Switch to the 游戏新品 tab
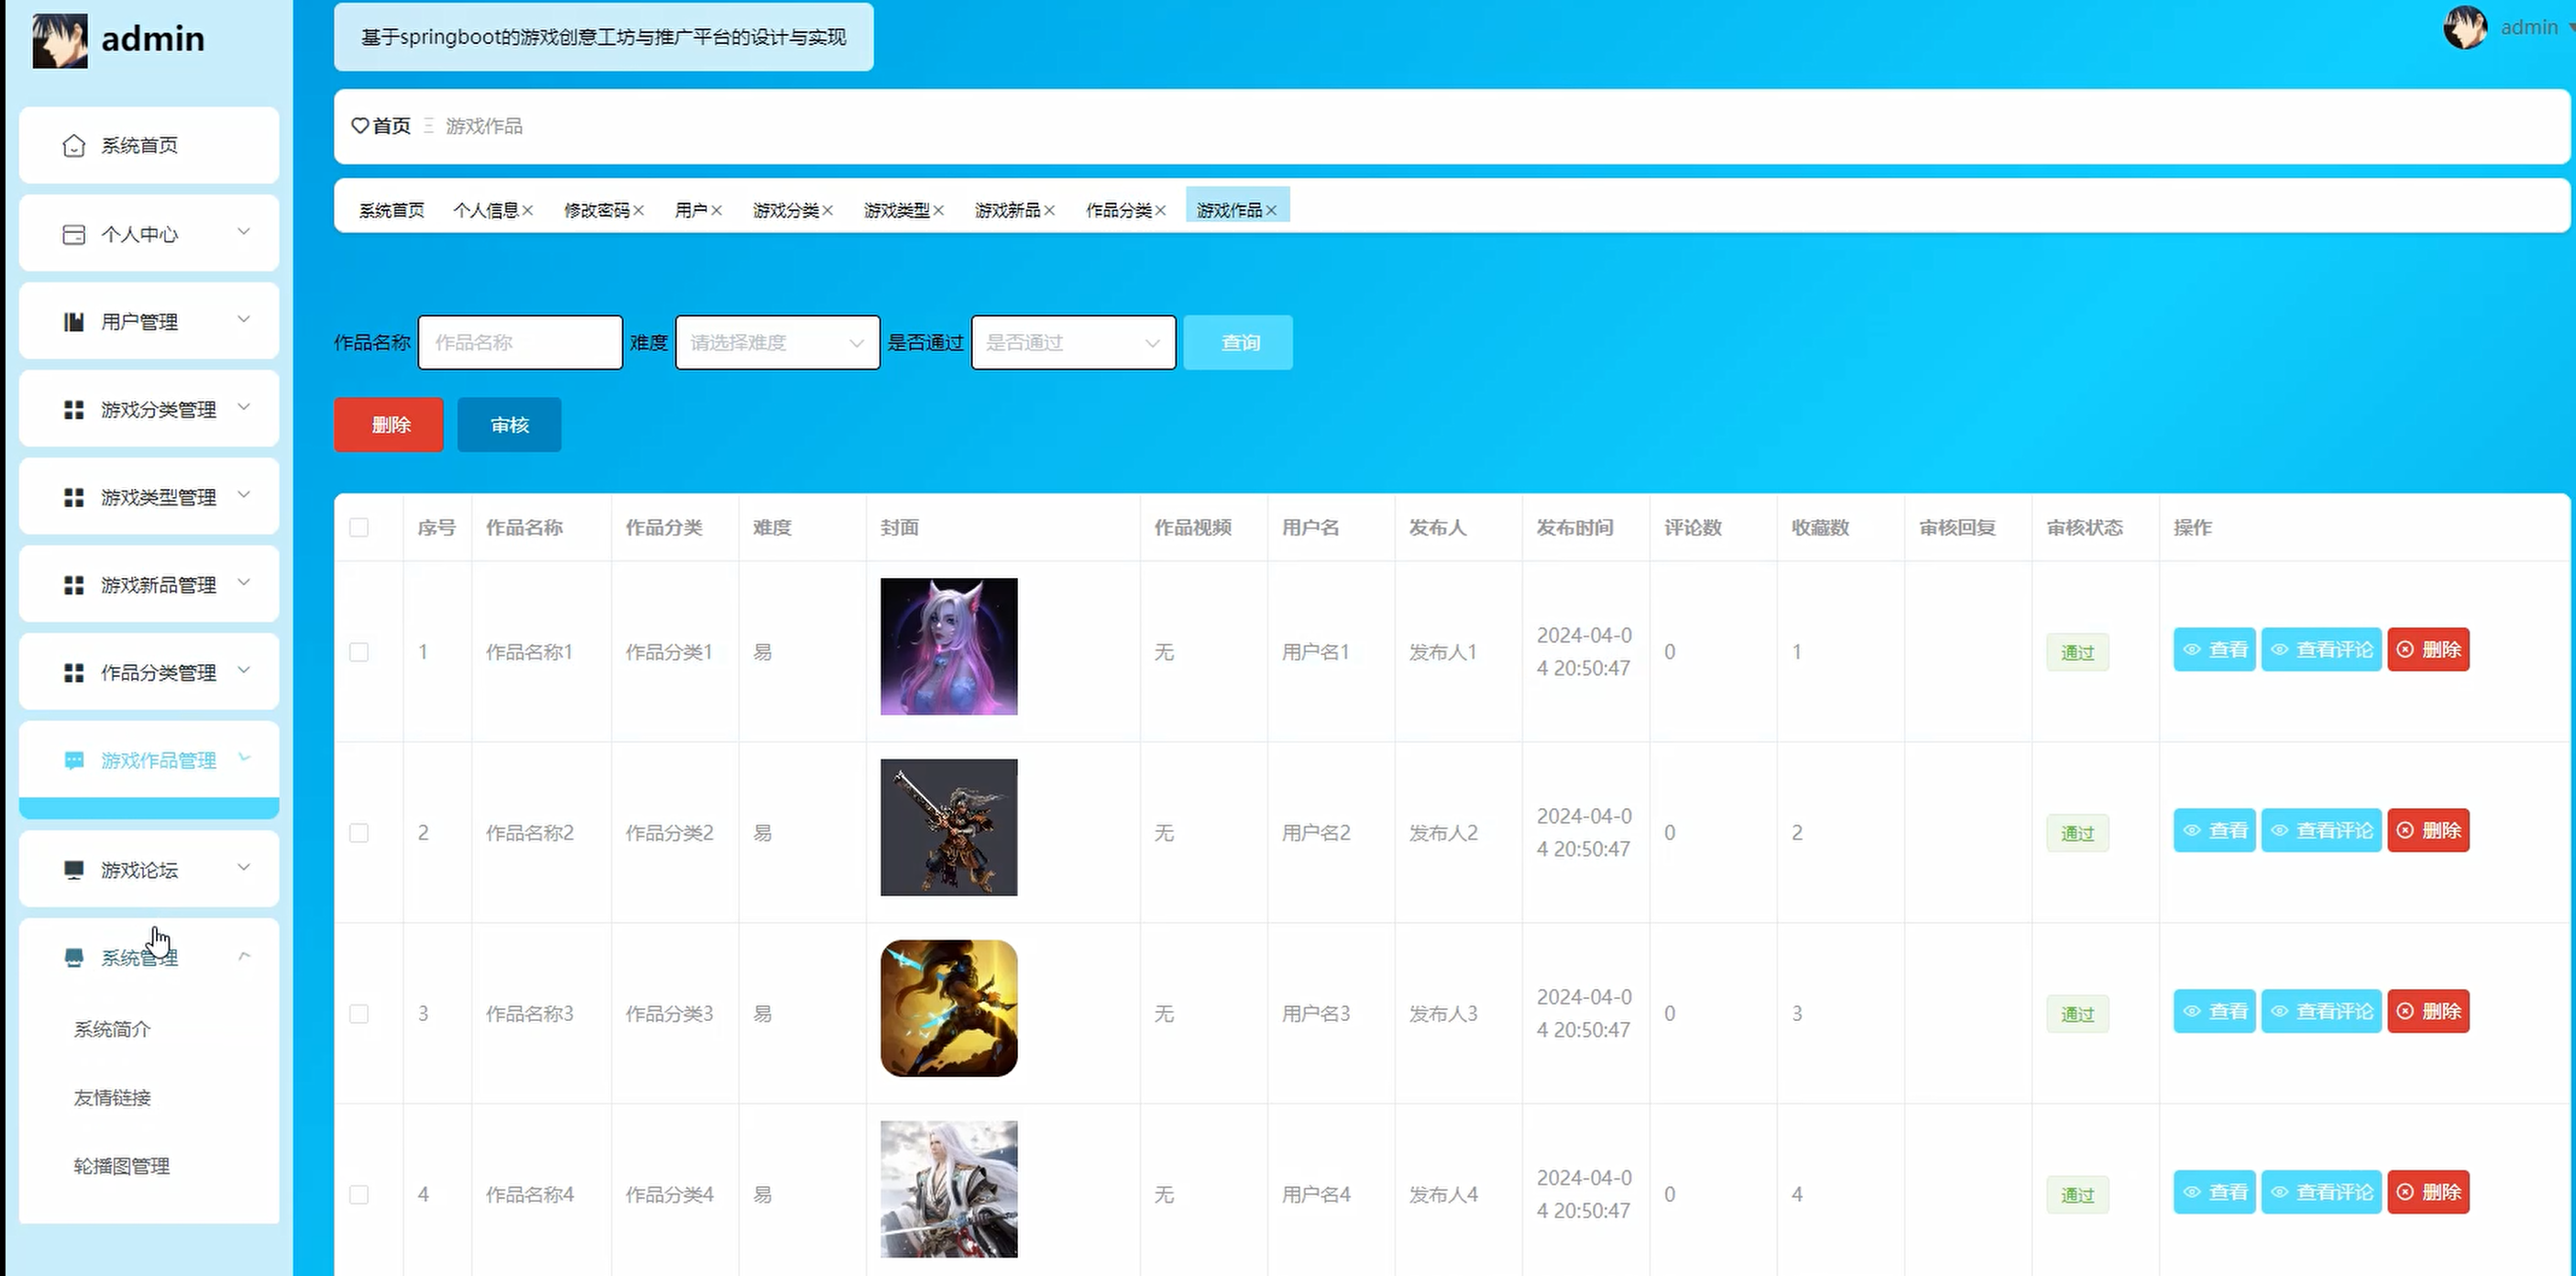 pos(1007,210)
